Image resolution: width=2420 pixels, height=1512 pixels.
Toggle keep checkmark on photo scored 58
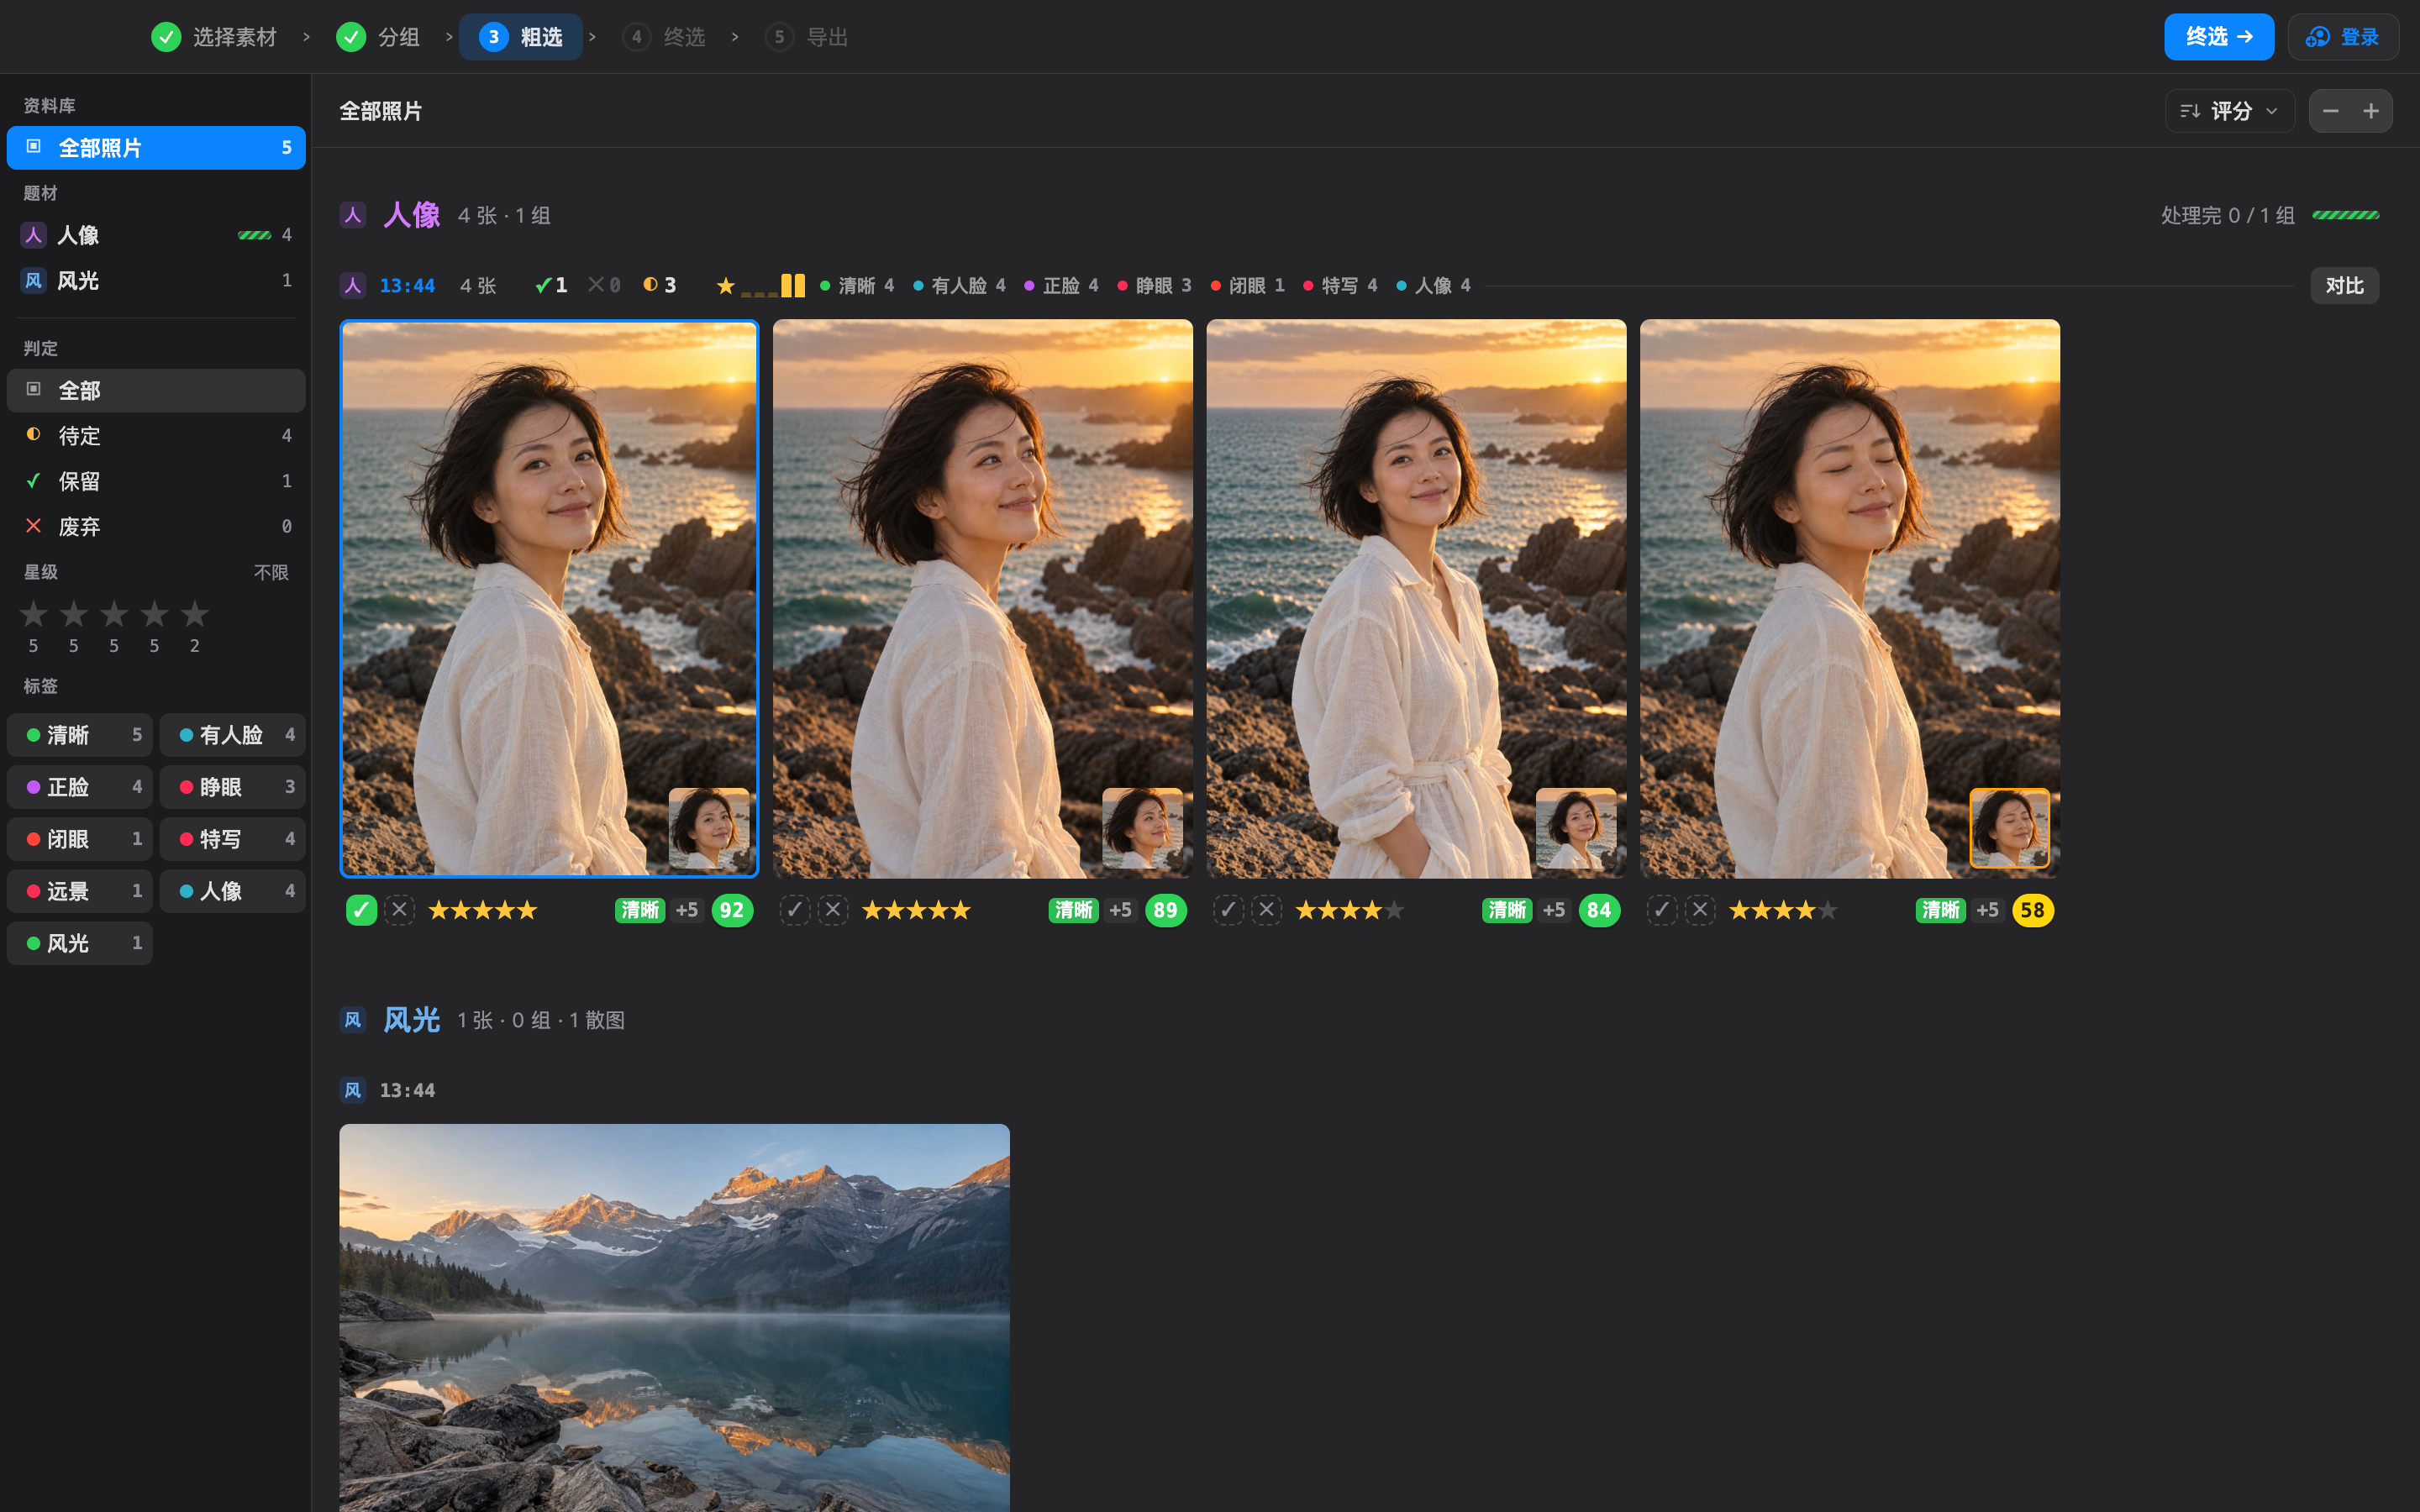pos(1662,910)
